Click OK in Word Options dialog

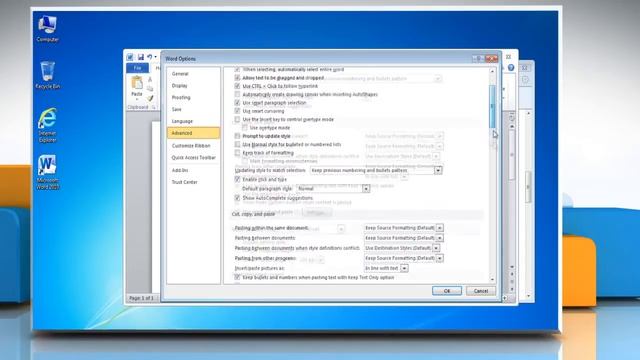pos(447,291)
